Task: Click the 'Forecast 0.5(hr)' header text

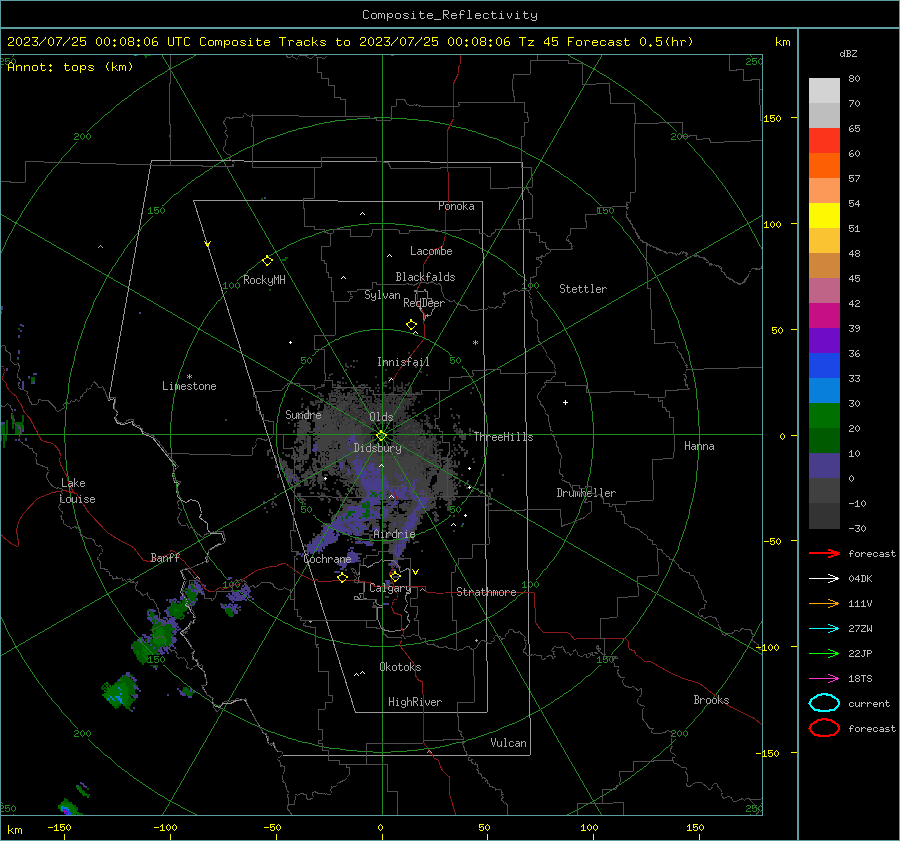Action: 630,42
